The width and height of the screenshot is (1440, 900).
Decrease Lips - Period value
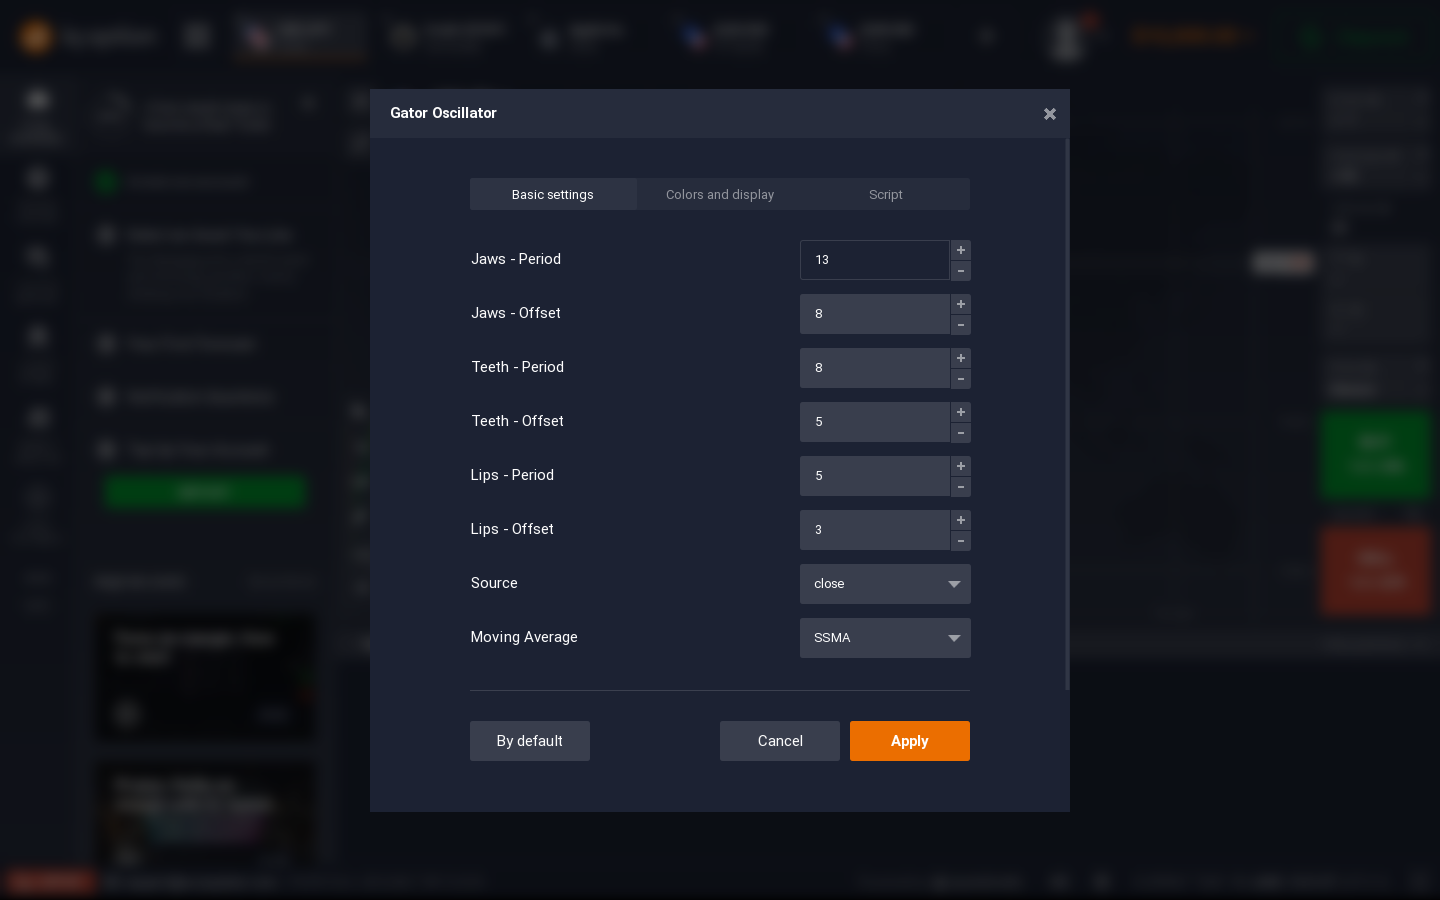[961, 487]
